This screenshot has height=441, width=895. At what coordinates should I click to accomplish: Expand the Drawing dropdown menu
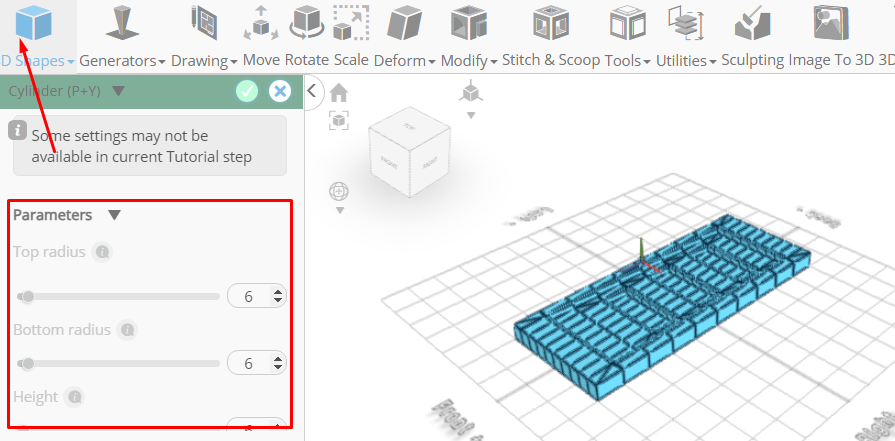[234, 62]
